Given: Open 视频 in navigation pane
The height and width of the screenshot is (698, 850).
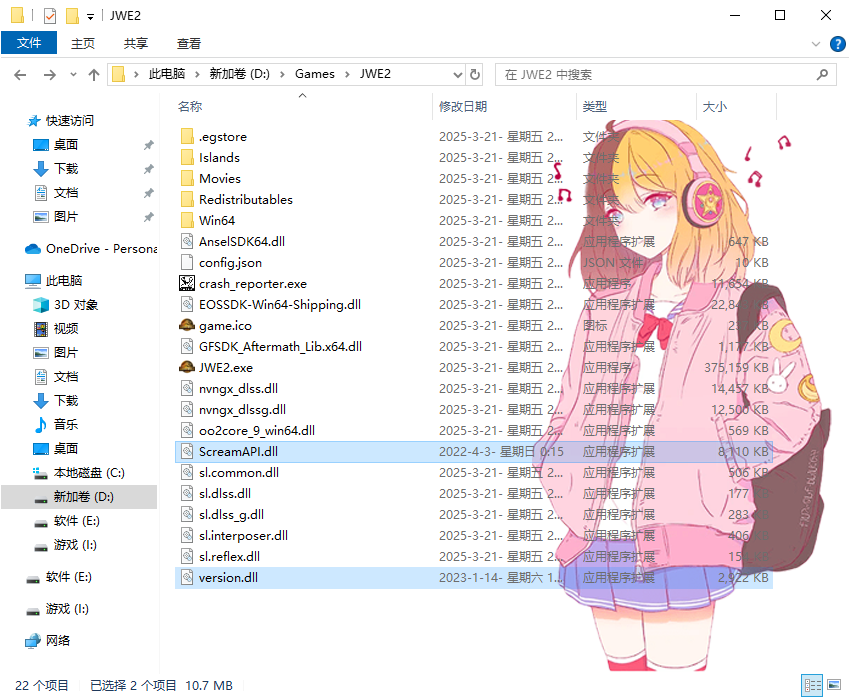Looking at the screenshot, I should (x=66, y=328).
